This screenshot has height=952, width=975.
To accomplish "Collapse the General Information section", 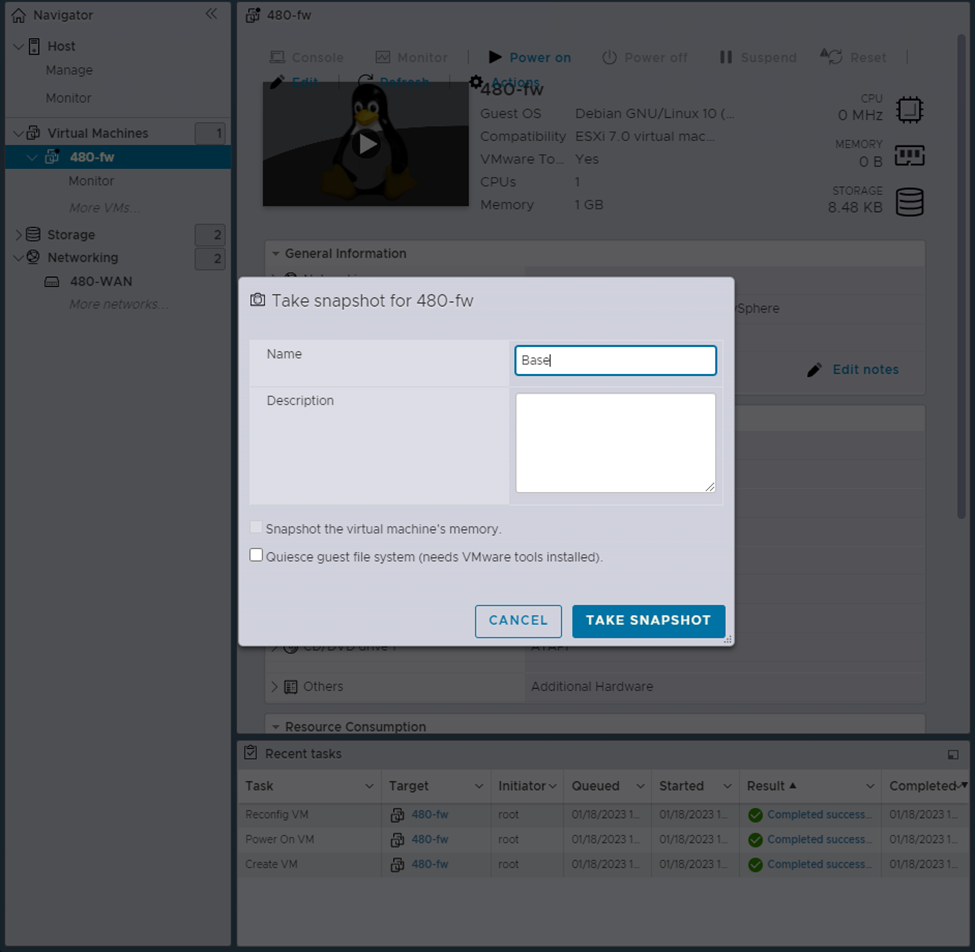I will [x=275, y=254].
